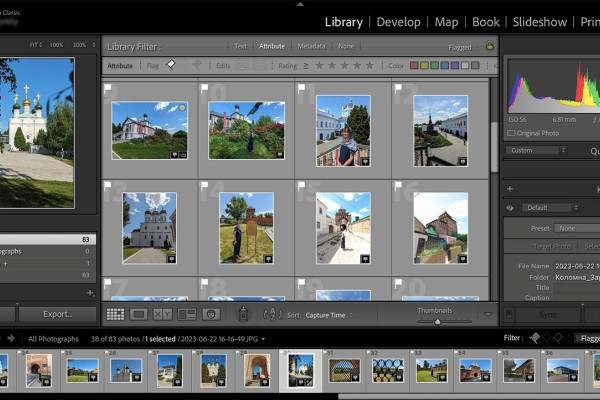Filter by blue color label

pyautogui.click(x=445, y=65)
